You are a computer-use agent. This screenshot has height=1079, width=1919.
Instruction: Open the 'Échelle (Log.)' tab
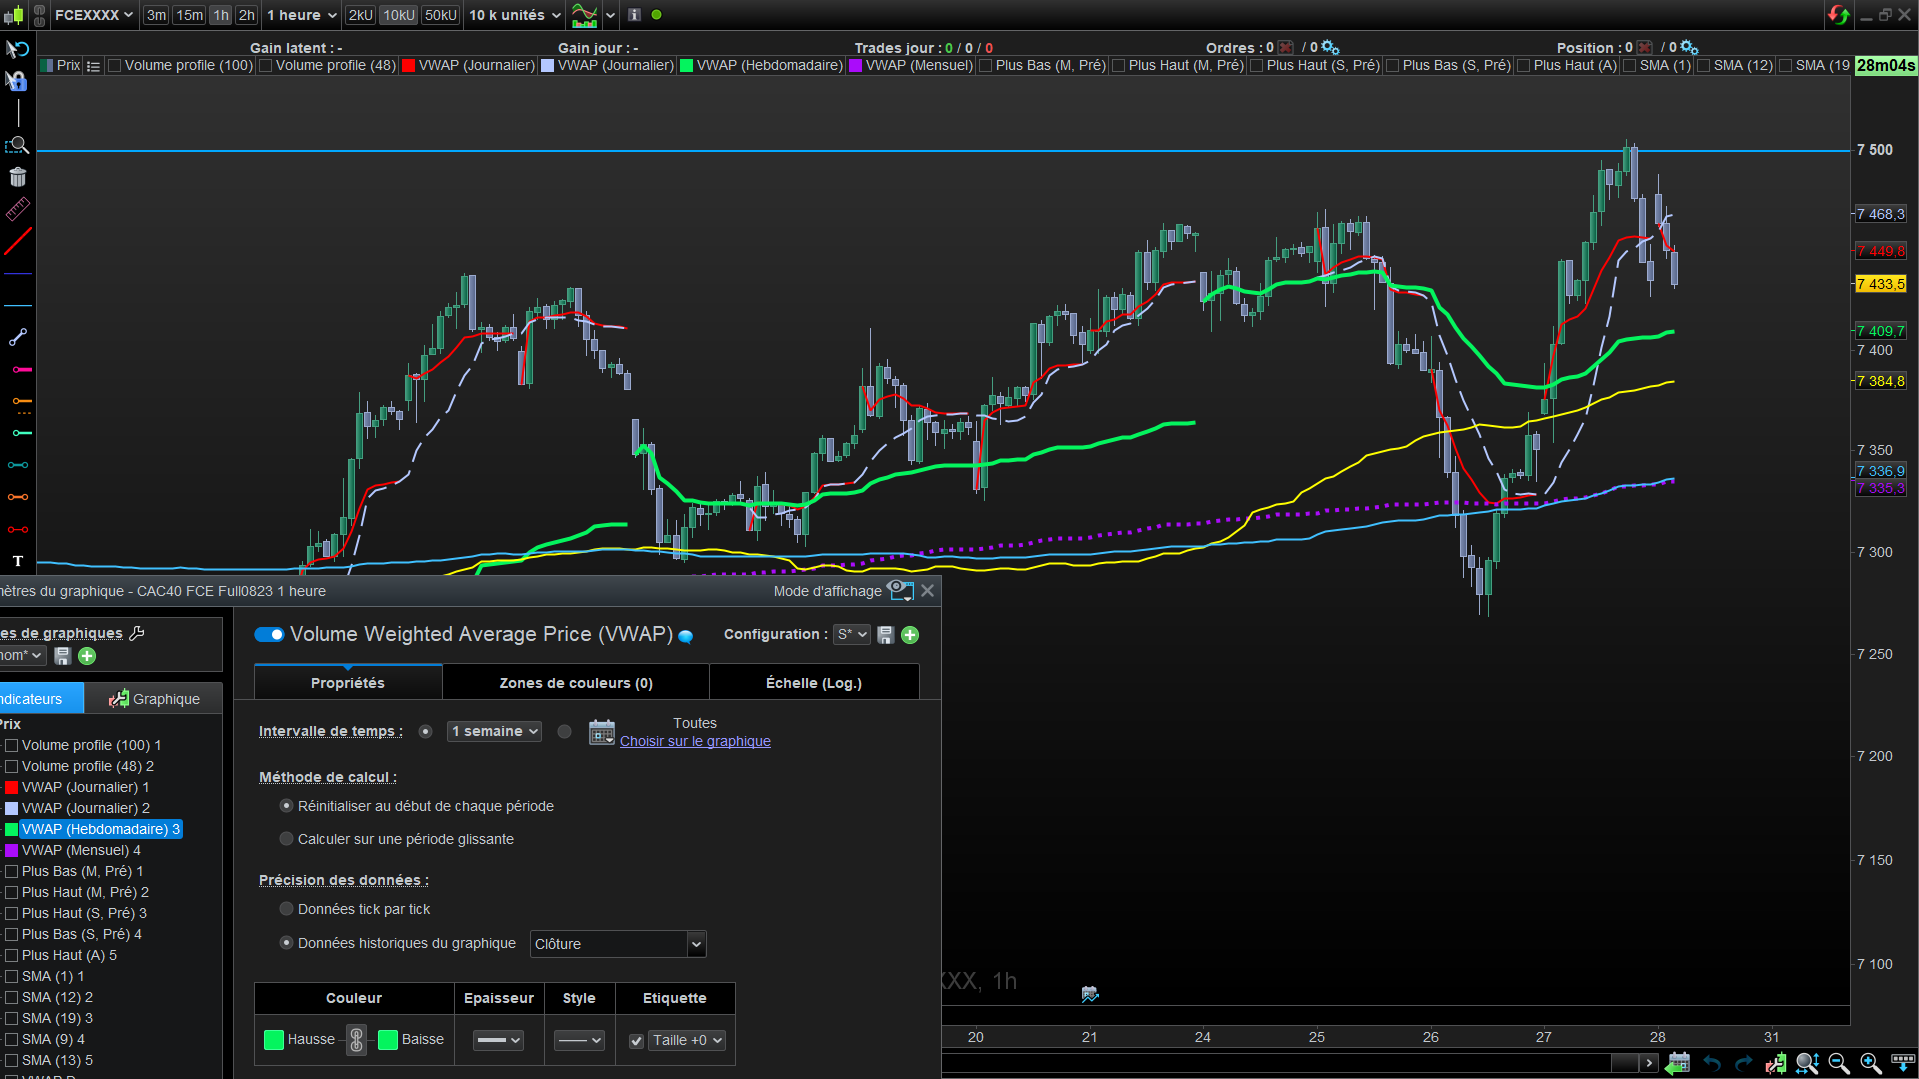click(x=813, y=683)
